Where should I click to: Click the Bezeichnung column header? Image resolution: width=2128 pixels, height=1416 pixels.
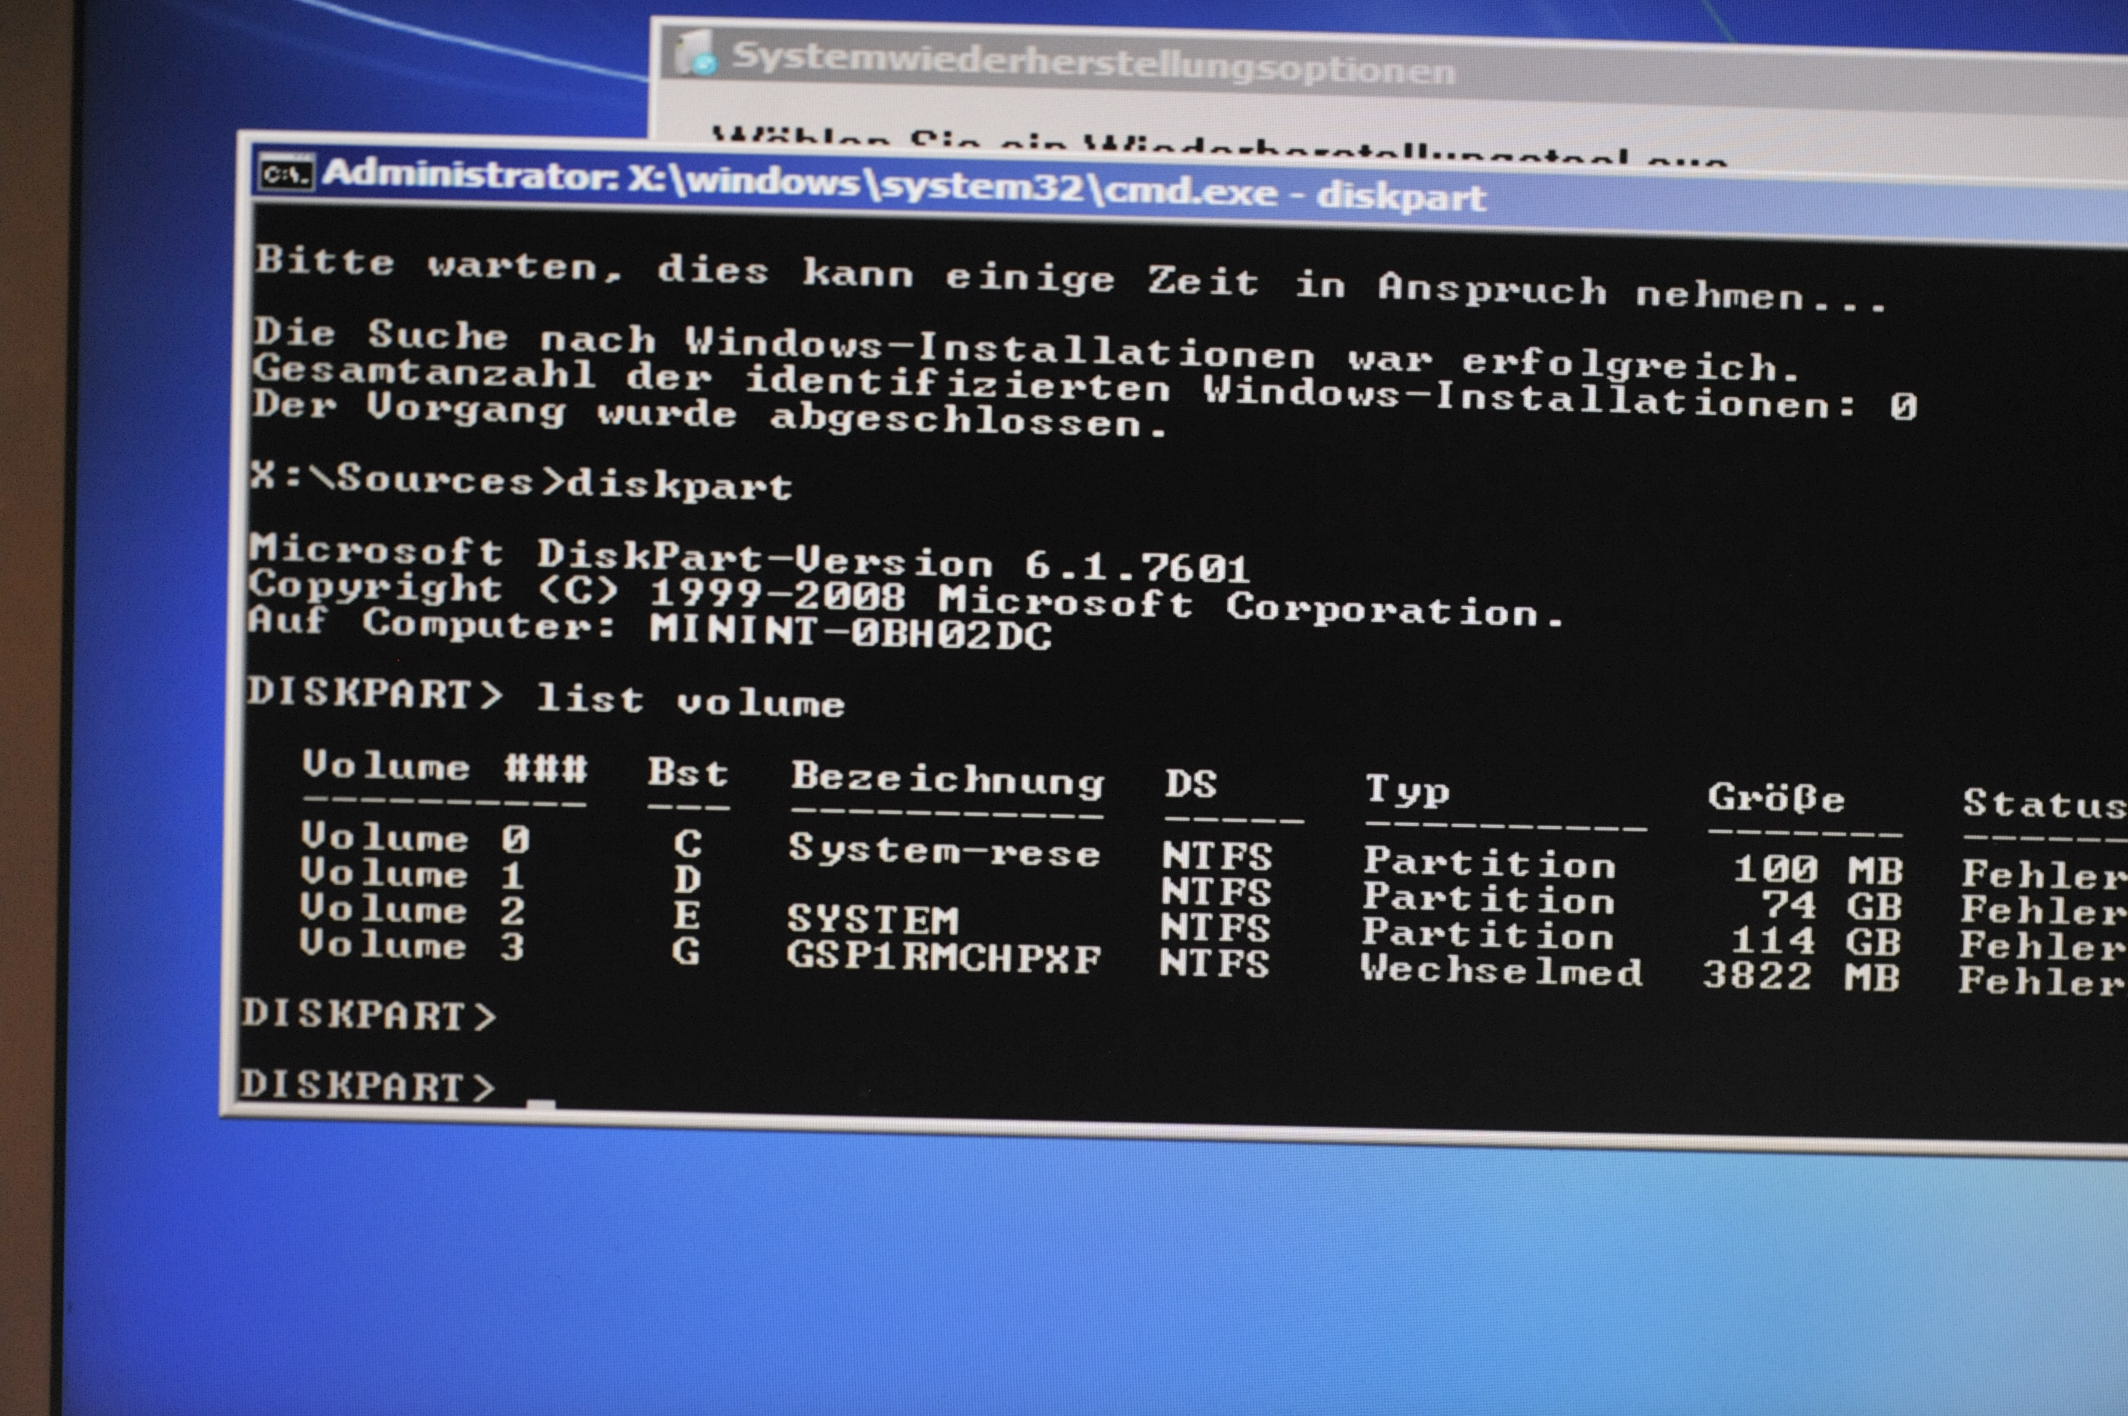tap(946, 778)
